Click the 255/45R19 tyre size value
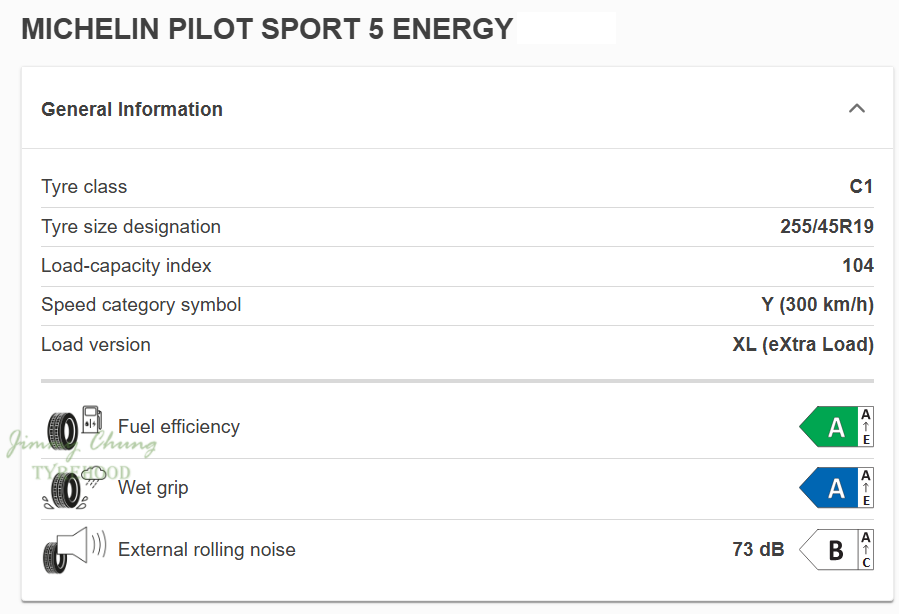Viewport: 899px width, 614px height. 826,227
